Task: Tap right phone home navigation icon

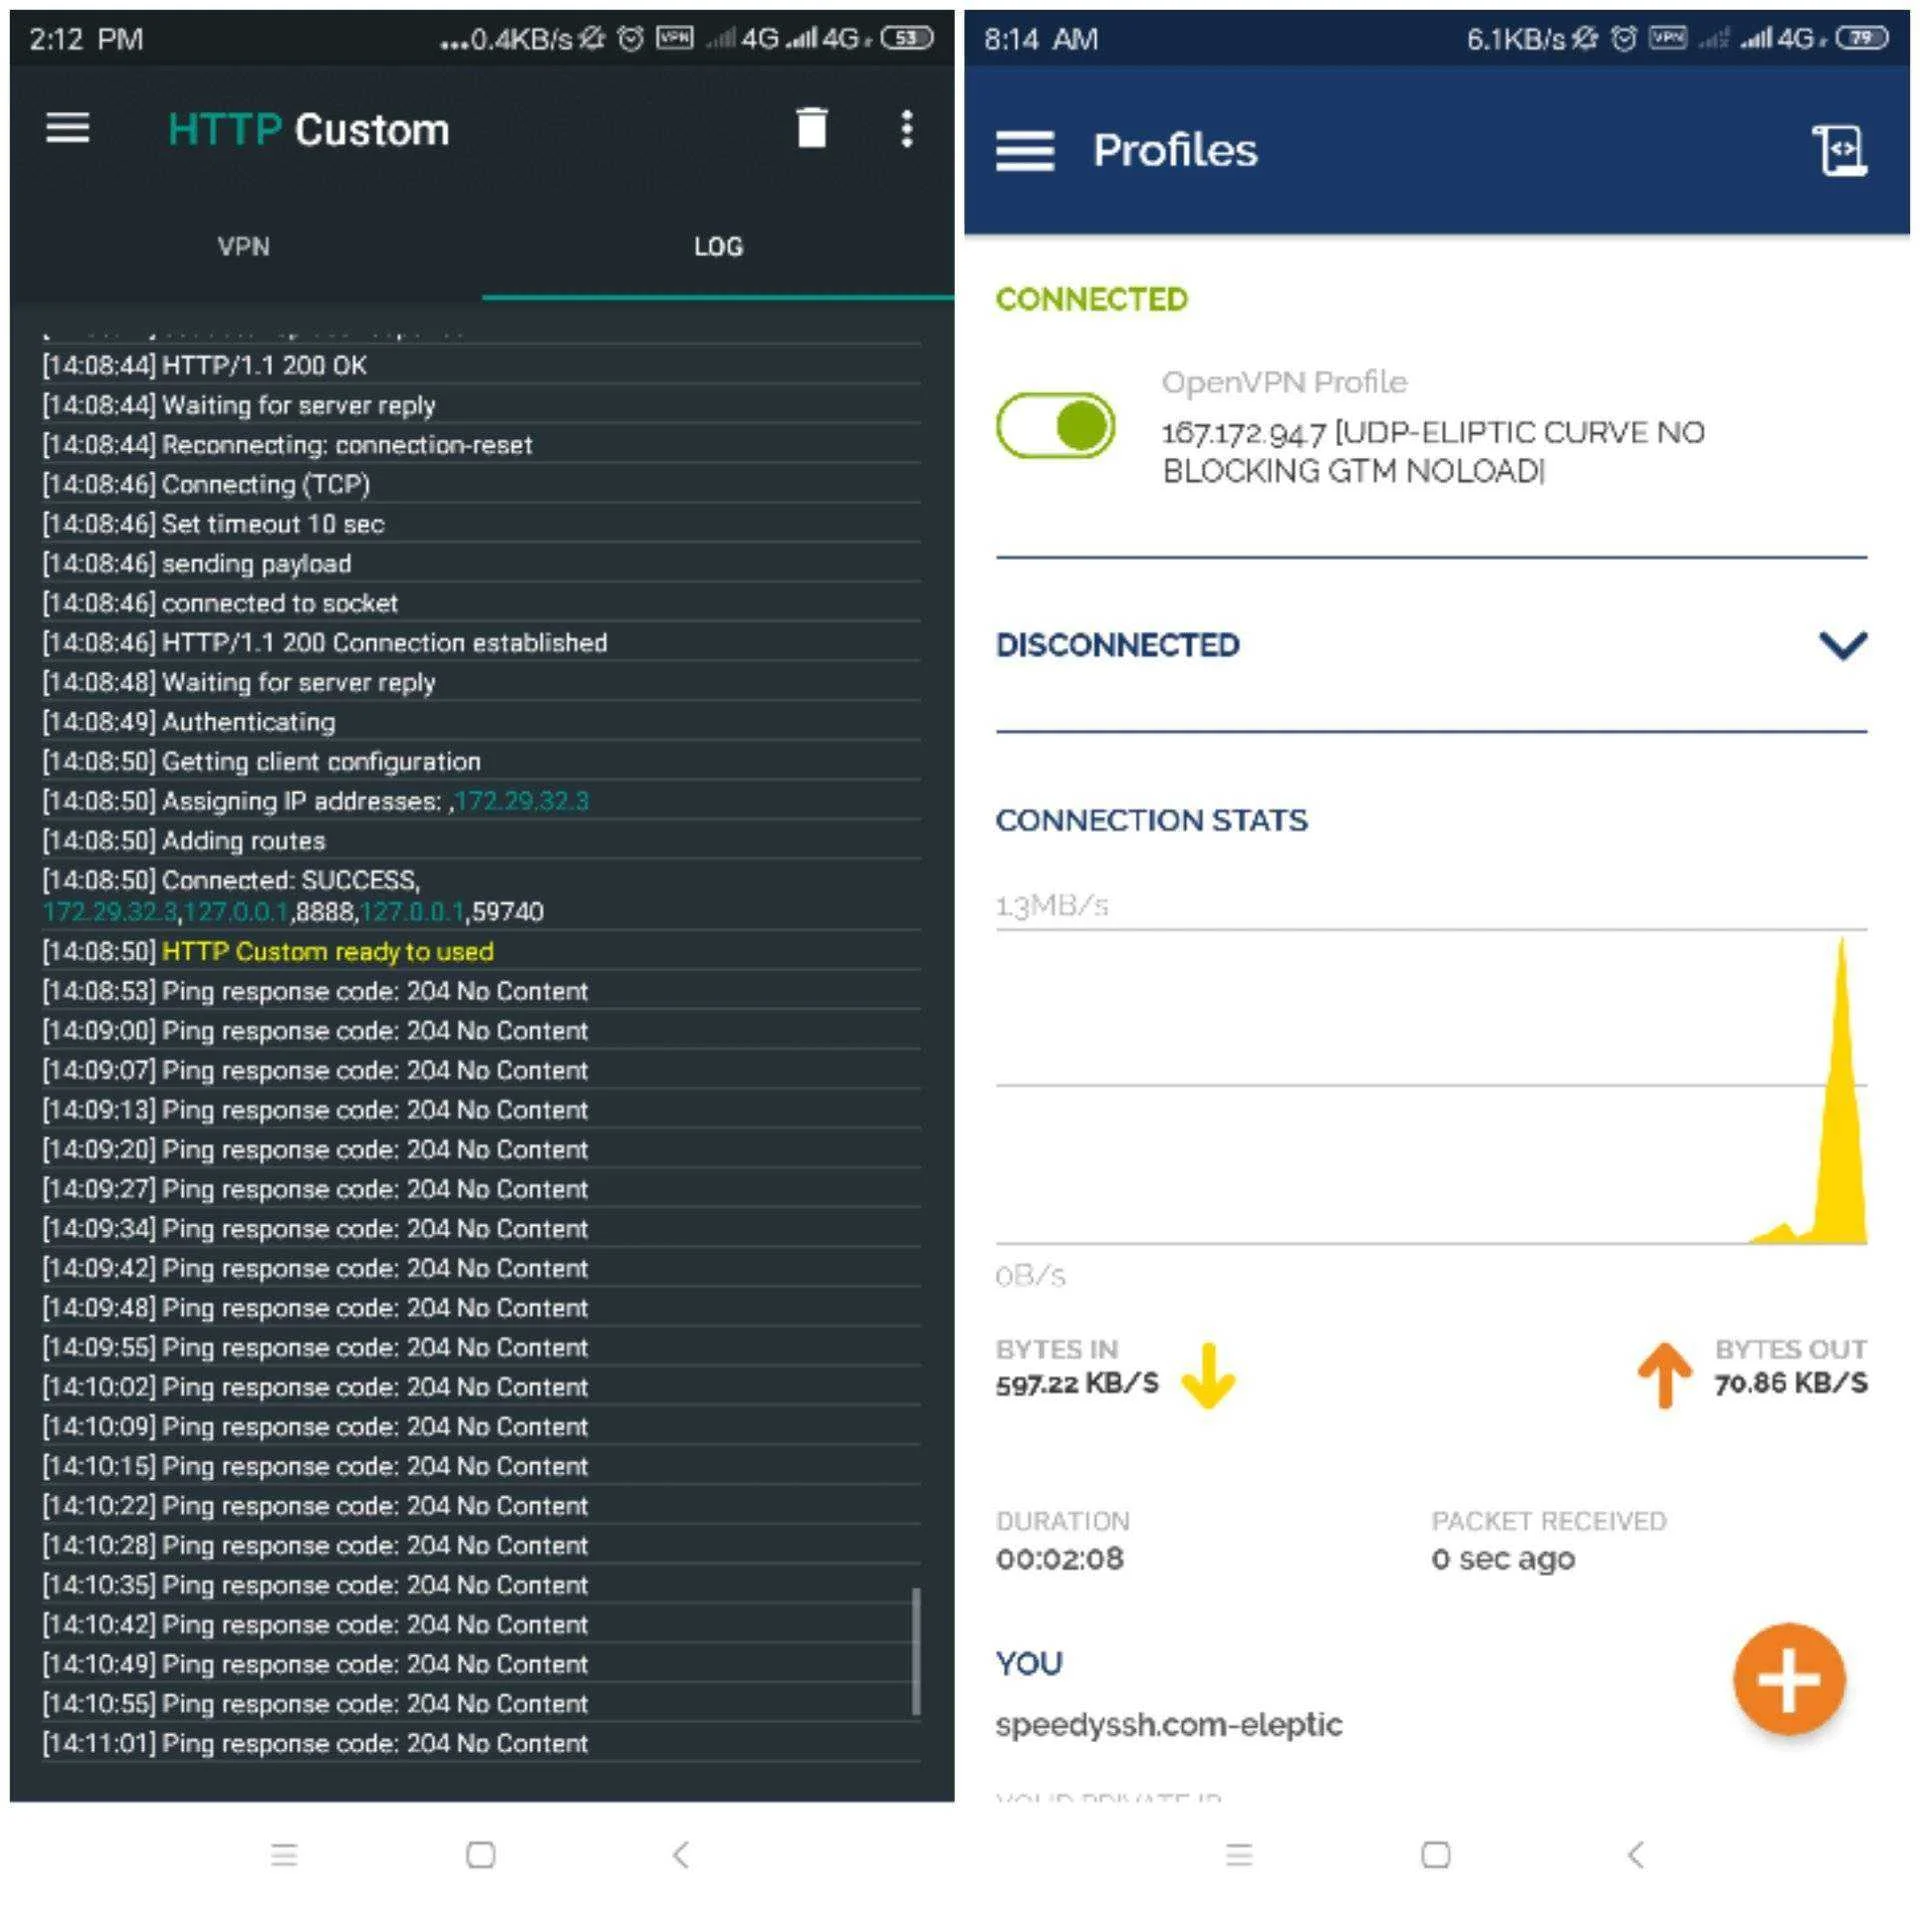Action: pos(1436,1855)
